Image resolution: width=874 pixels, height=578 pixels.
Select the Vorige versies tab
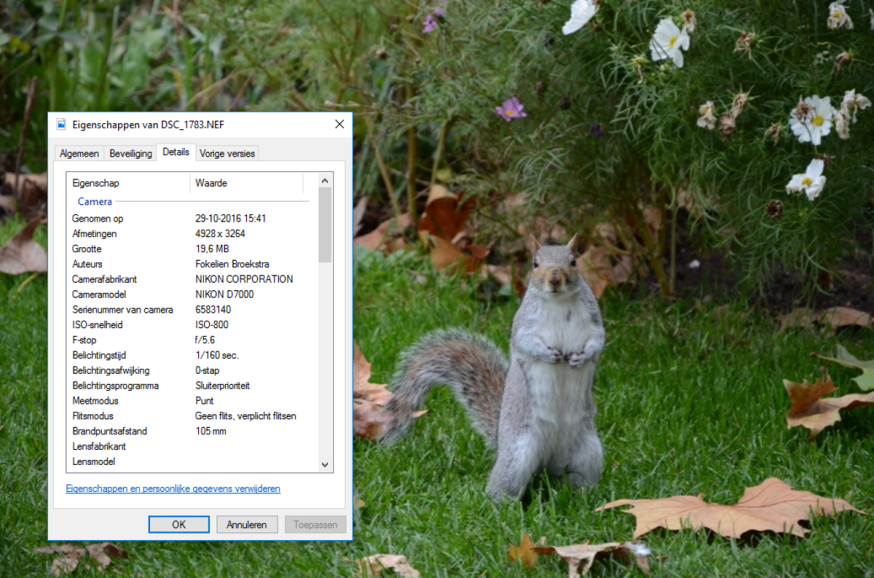coord(227,153)
